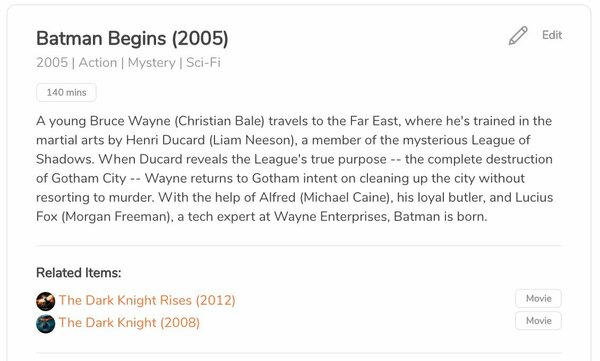Select the Action genre label
The image size is (600, 361).
(x=98, y=62)
